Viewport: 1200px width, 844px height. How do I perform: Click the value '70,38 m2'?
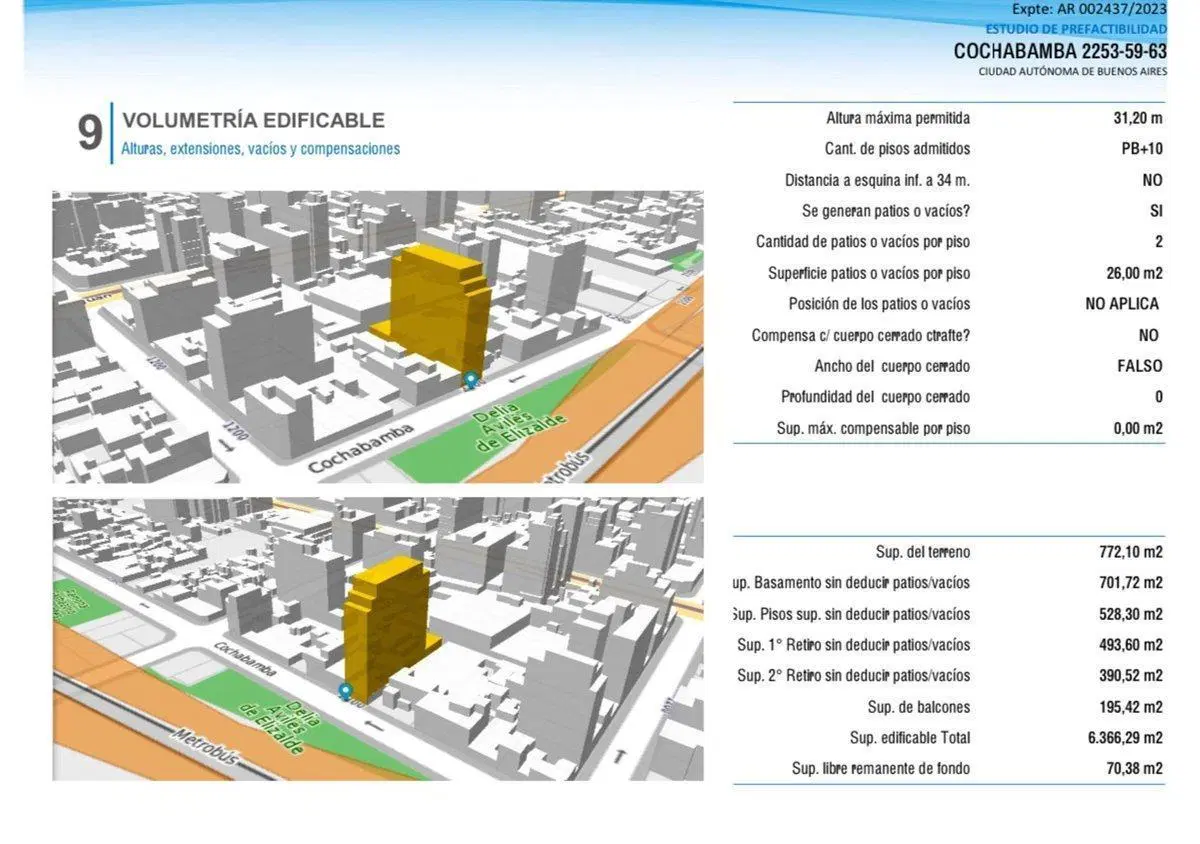click(1135, 769)
